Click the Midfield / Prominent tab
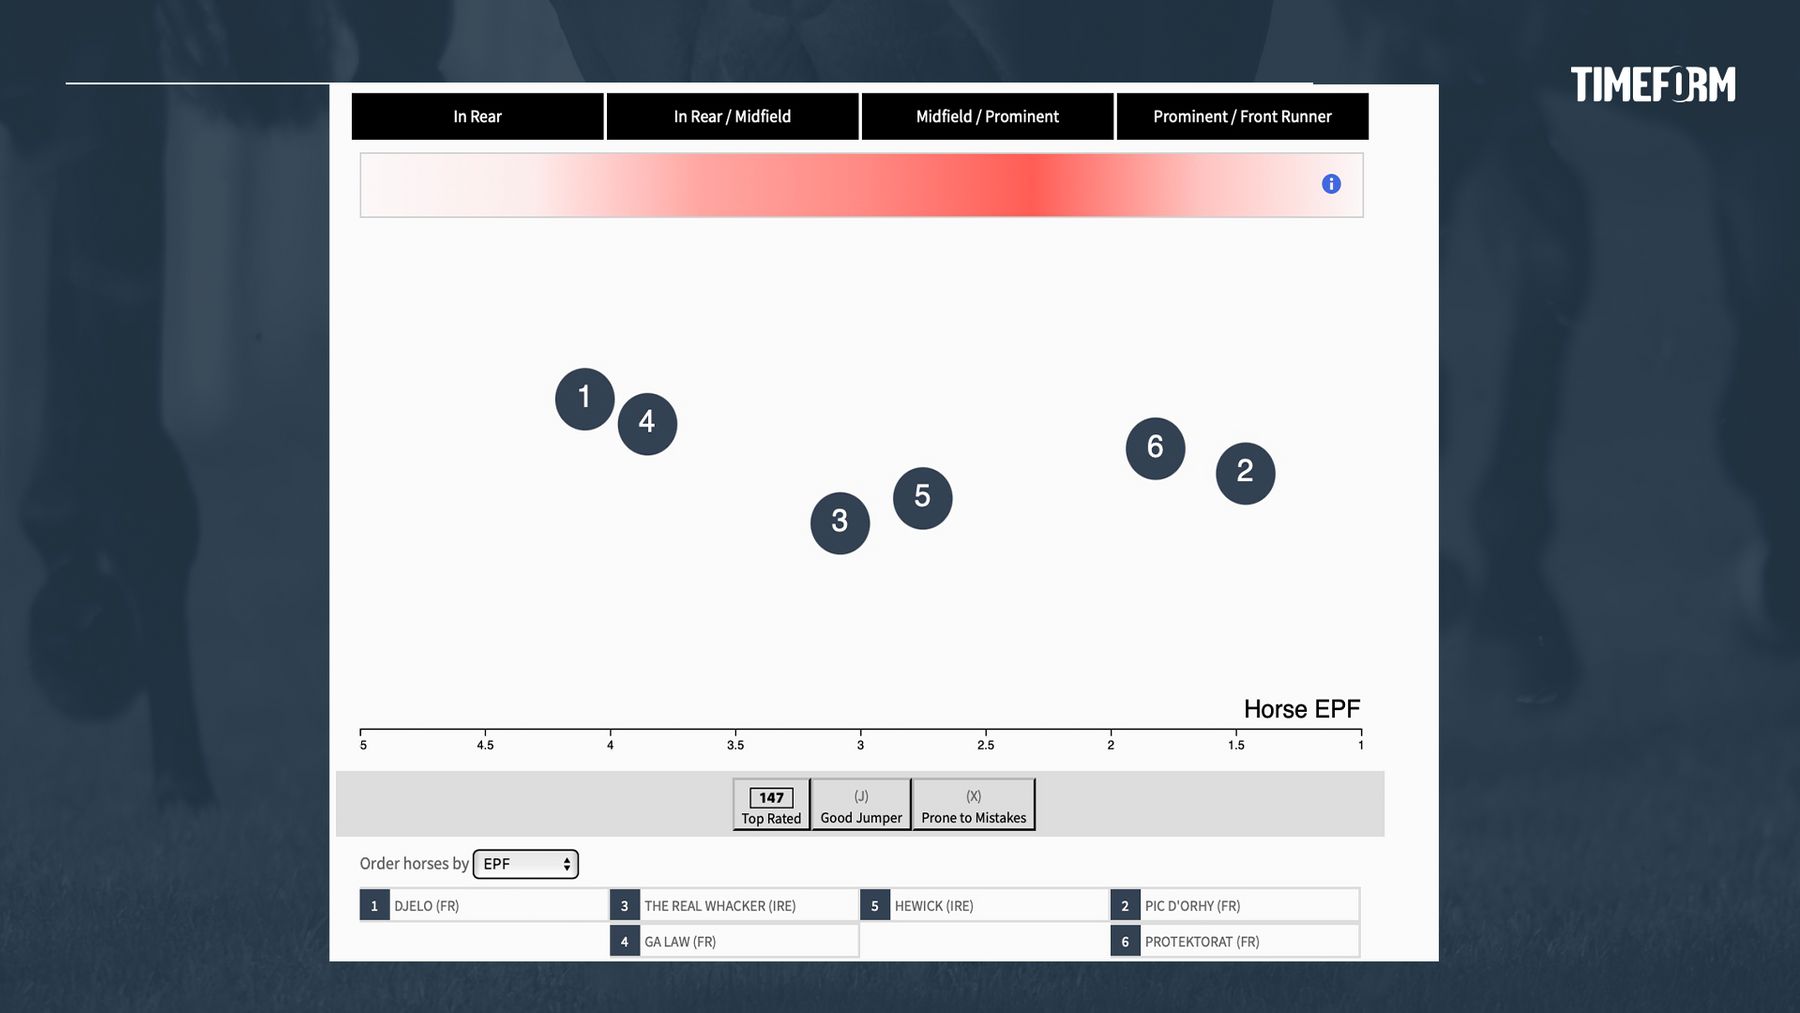The image size is (1800, 1013). pos(987,116)
